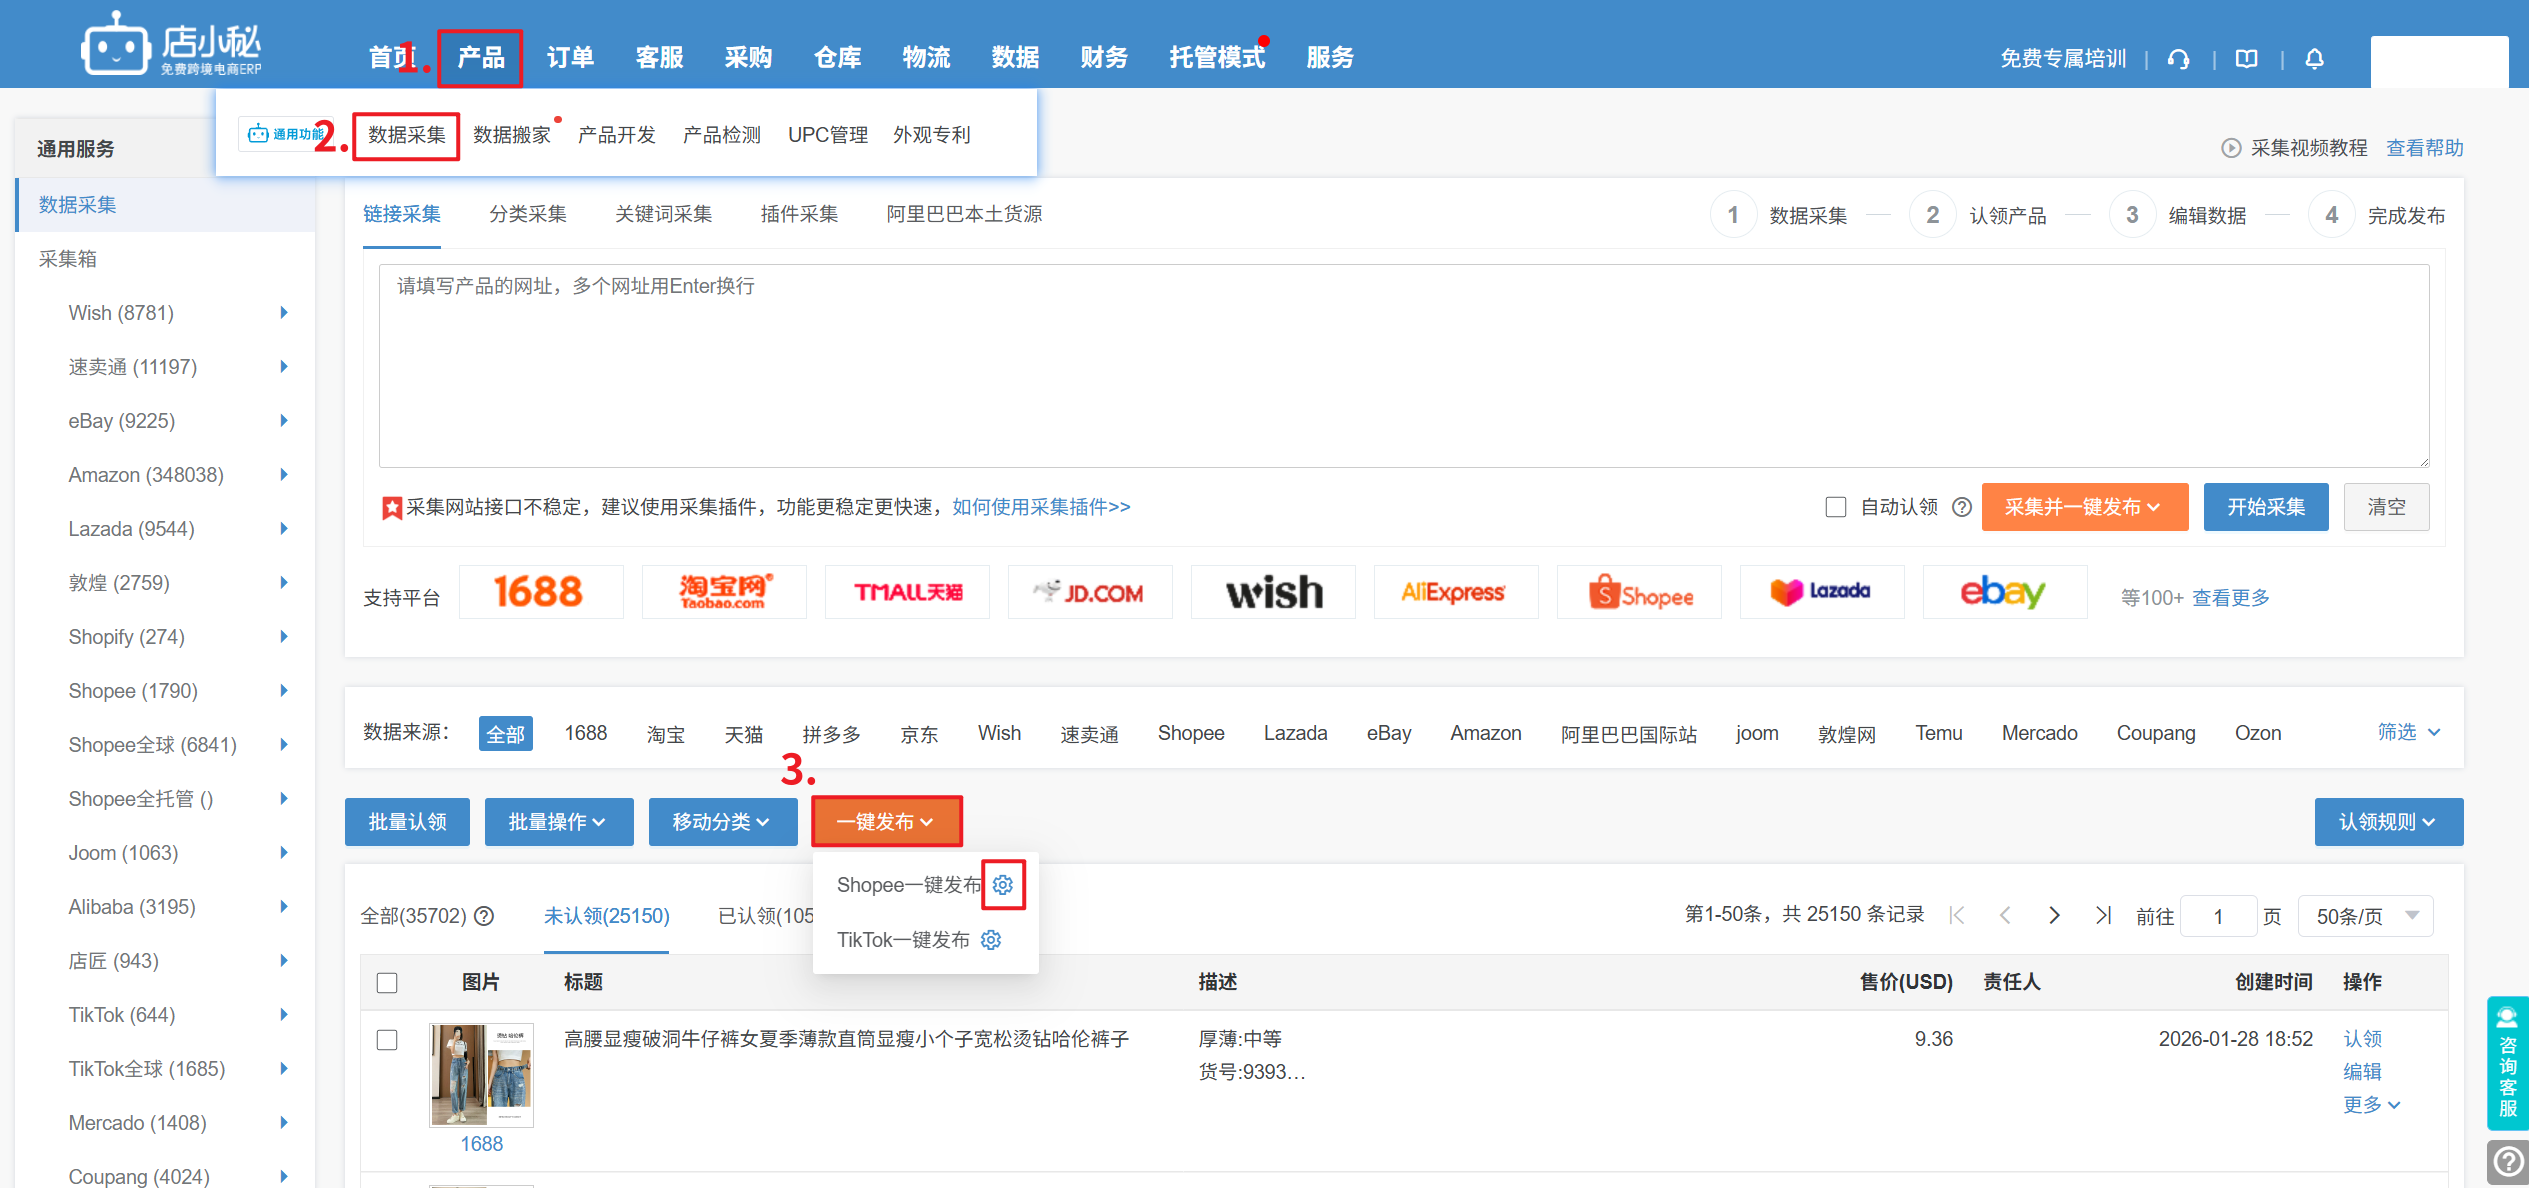Click the 开始采集 button
This screenshot has height=1188, width=2529.
coord(2265,507)
